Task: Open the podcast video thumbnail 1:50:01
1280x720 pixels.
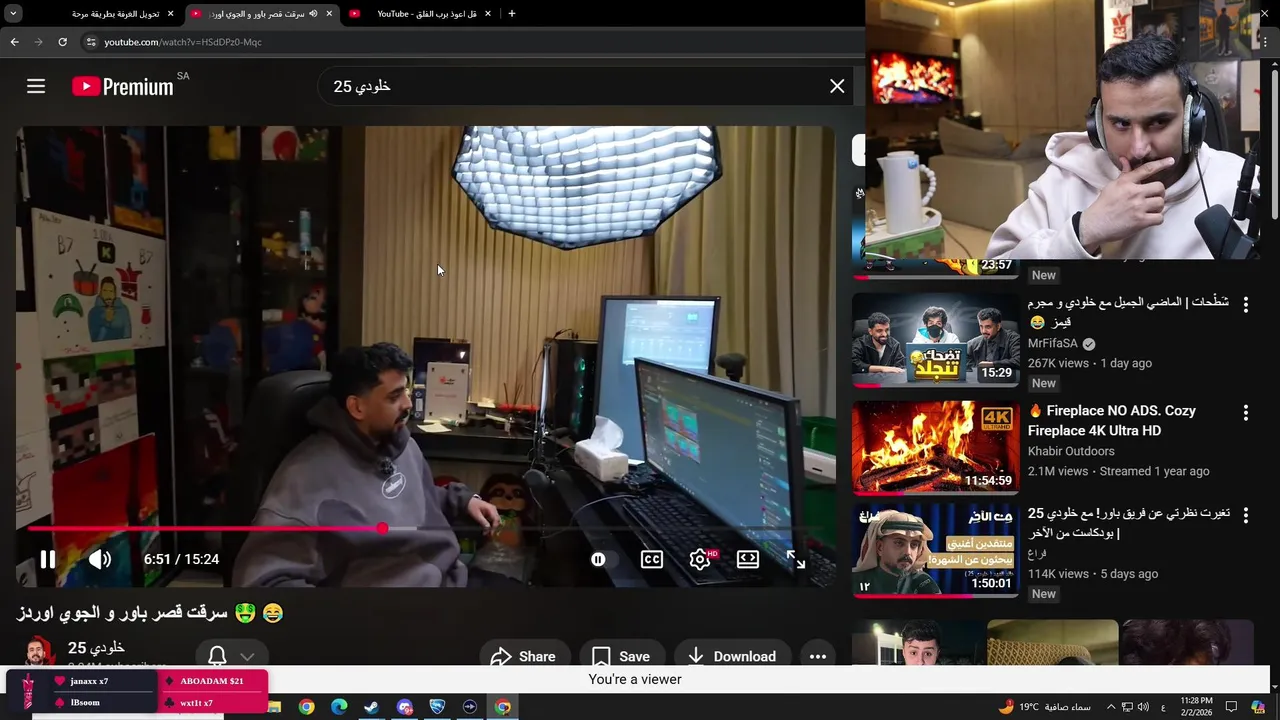Action: (935, 550)
